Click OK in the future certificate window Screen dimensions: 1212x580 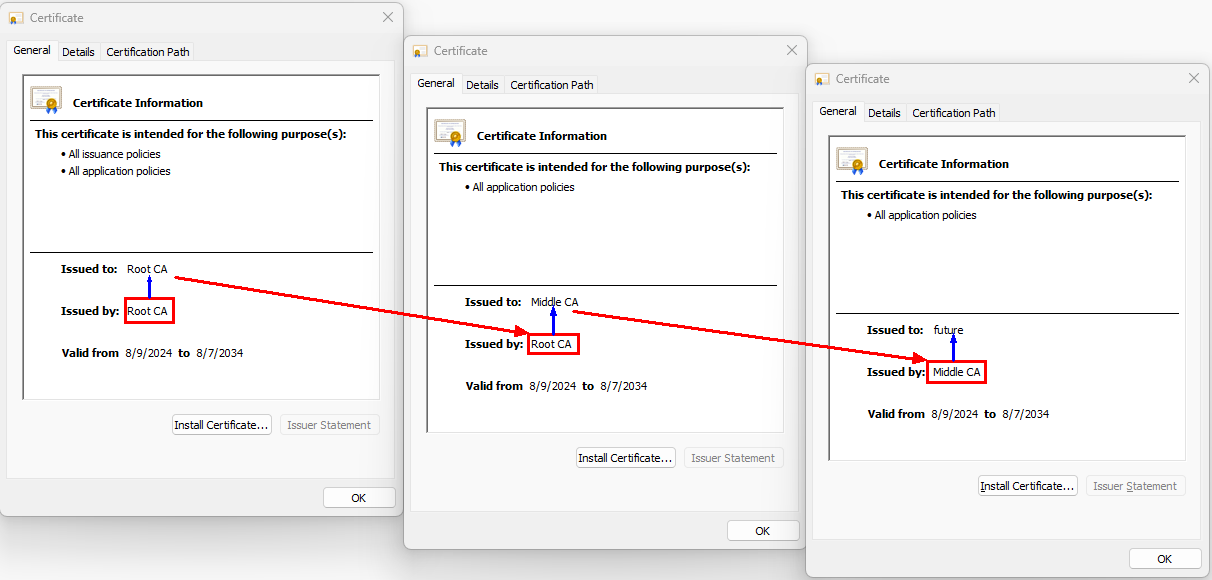click(x=1165, y=559)
